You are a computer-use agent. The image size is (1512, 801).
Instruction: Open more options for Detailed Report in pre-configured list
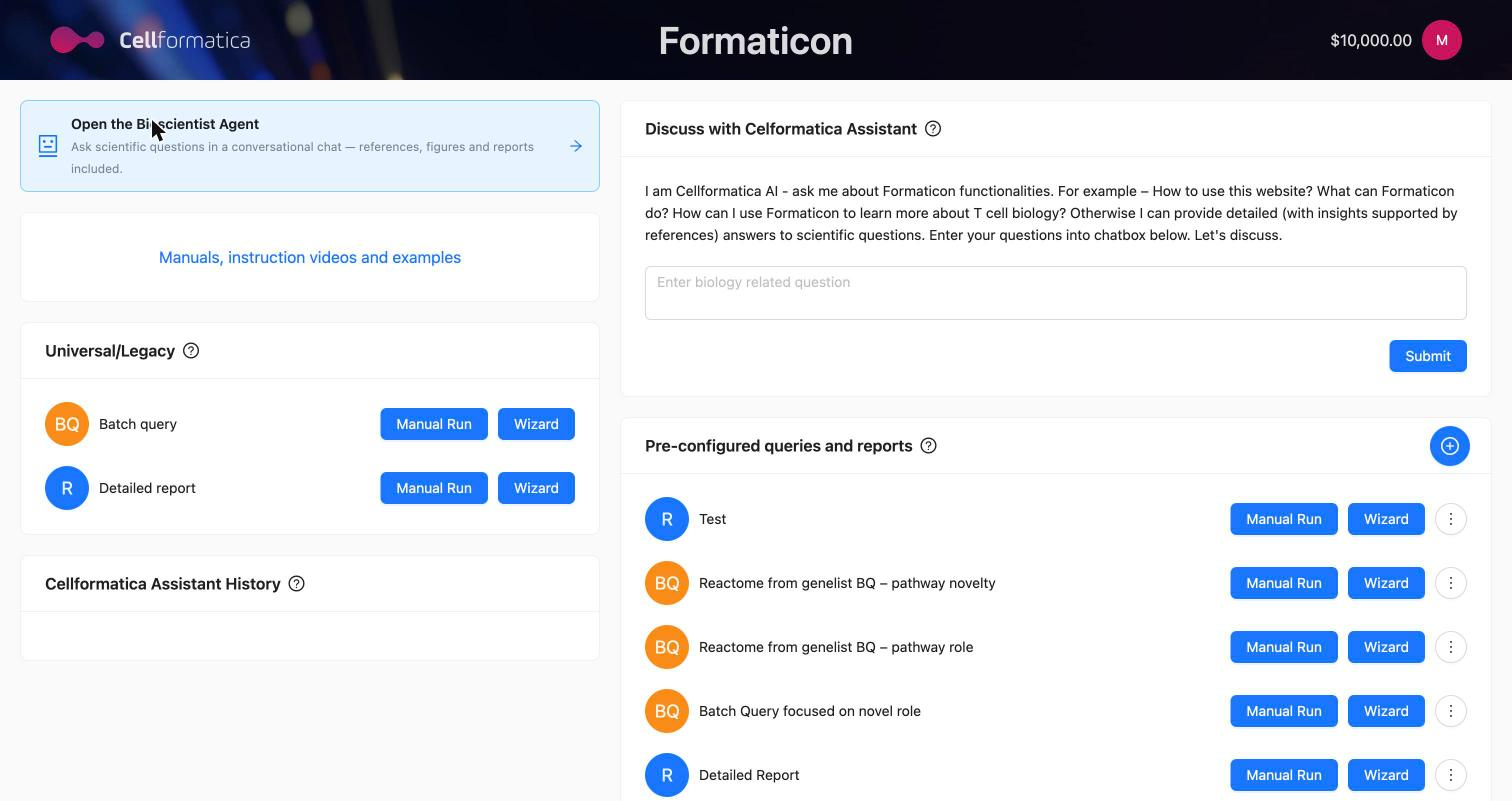click(1451, 775)
